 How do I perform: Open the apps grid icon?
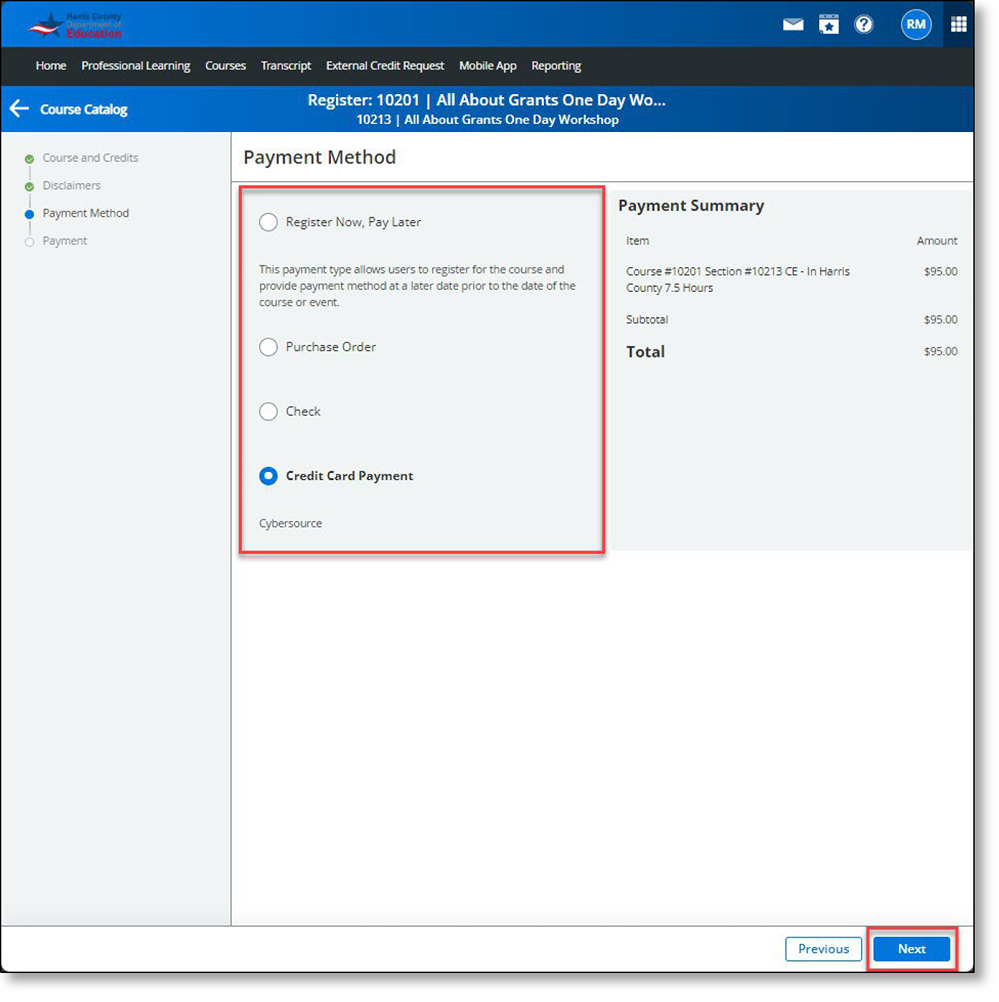pyautogui.click(x=958, y=24)
